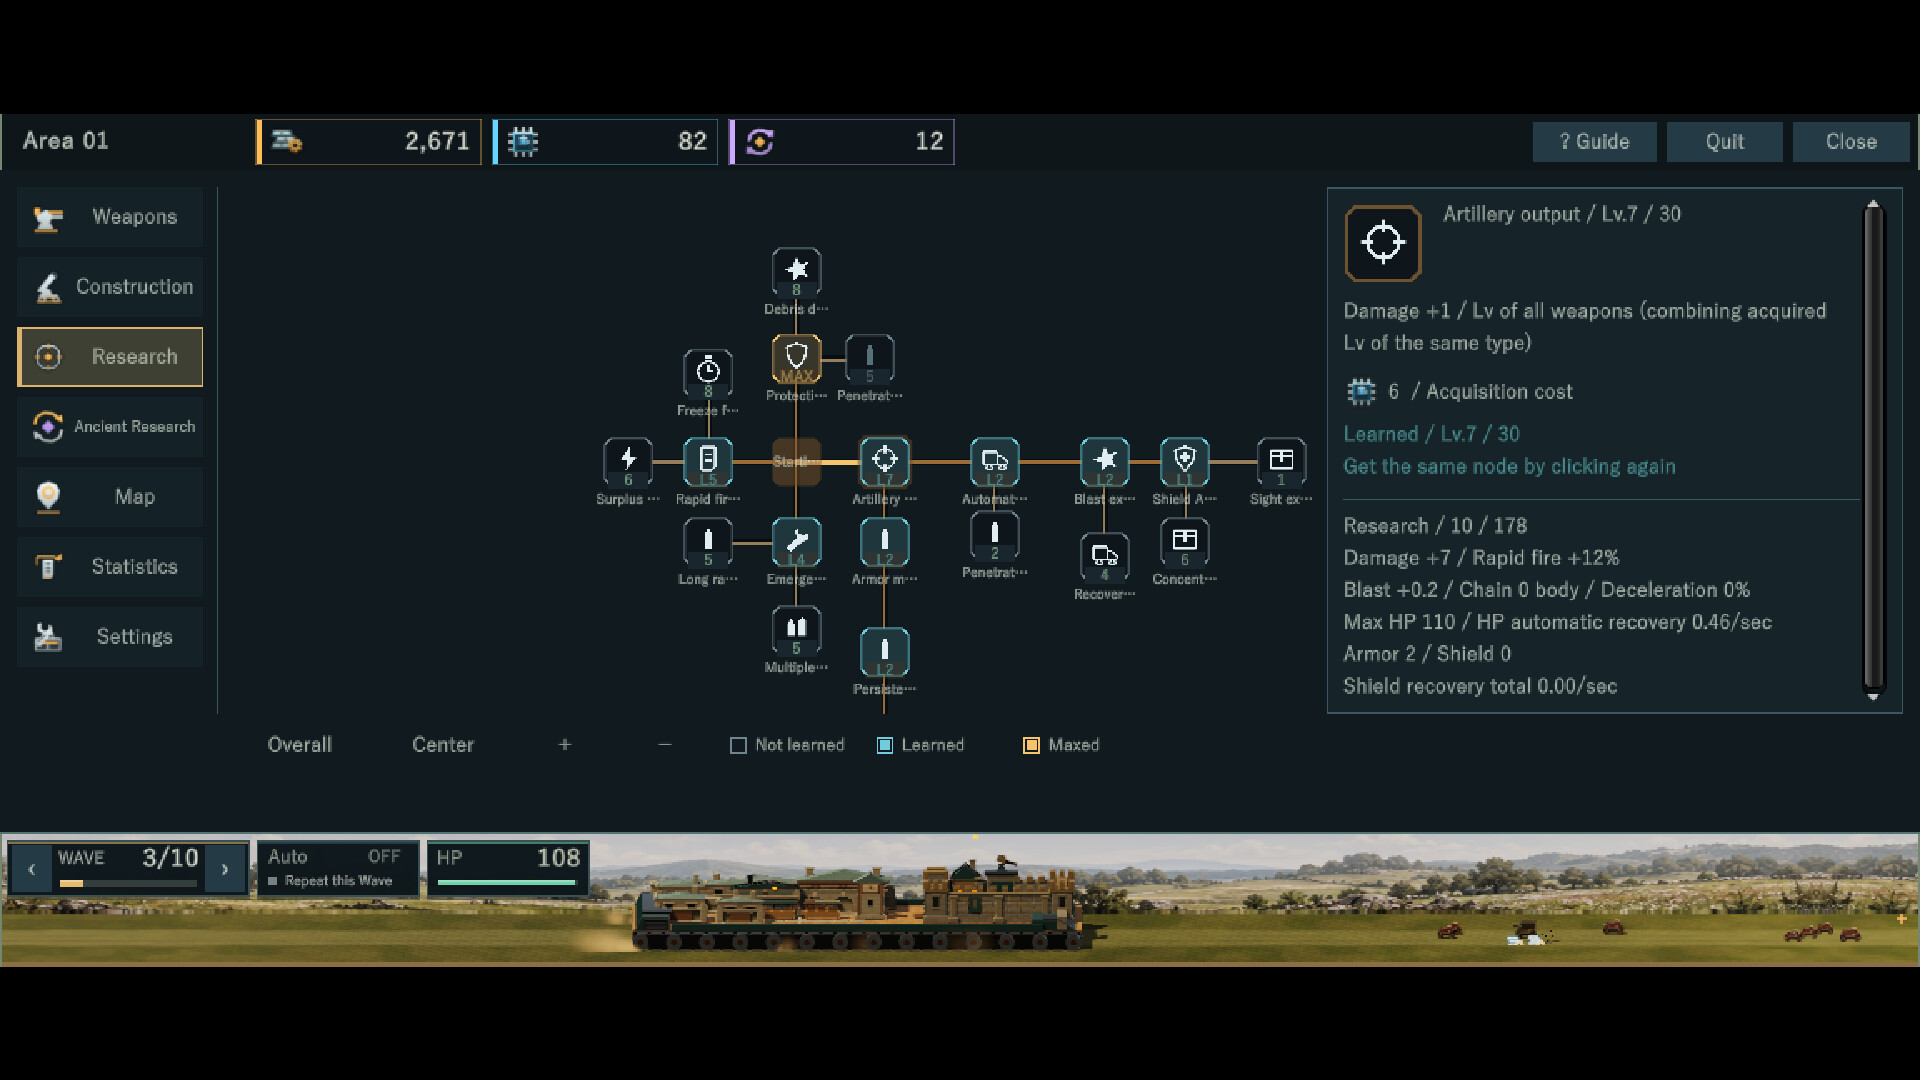
Task: Select the Blast explosion research node
Action: (x=1105, y=462)
